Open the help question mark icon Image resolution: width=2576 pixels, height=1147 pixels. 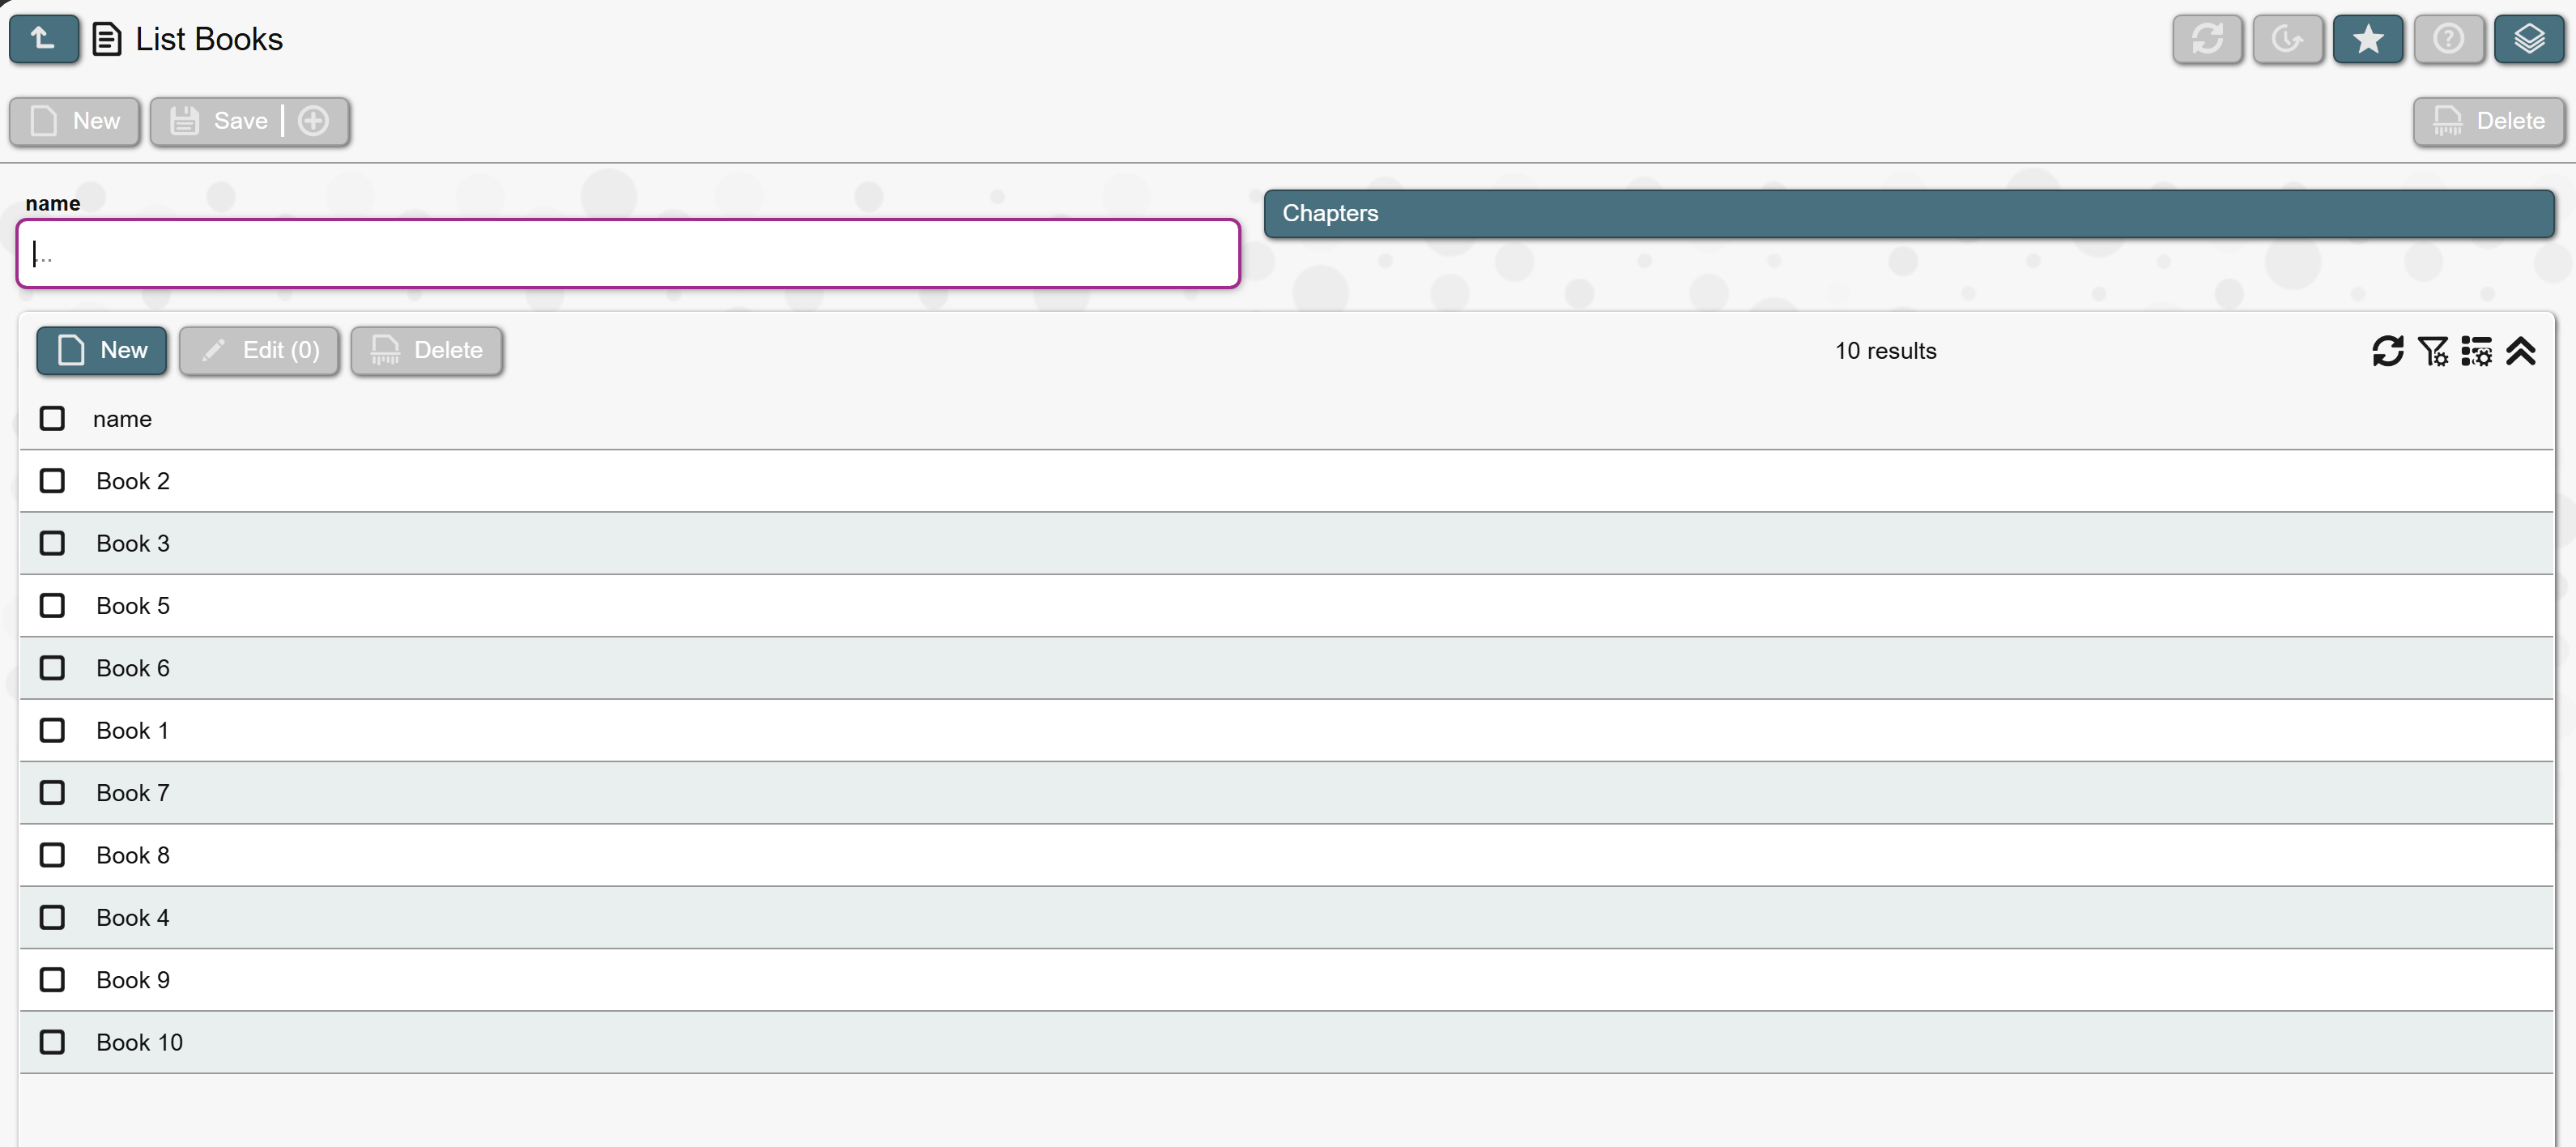tap(2447, 39)
